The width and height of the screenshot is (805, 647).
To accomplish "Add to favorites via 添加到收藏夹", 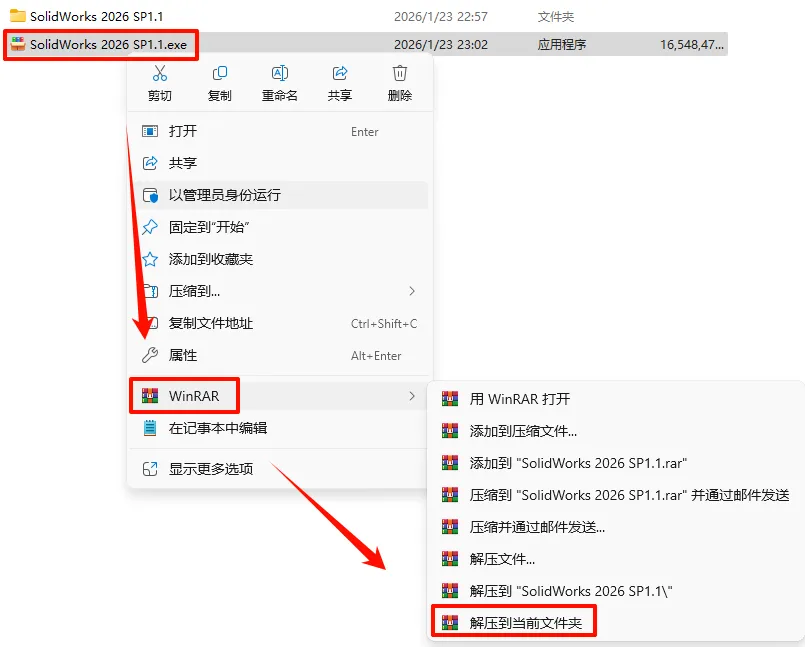I will click(x=277, y=259).
